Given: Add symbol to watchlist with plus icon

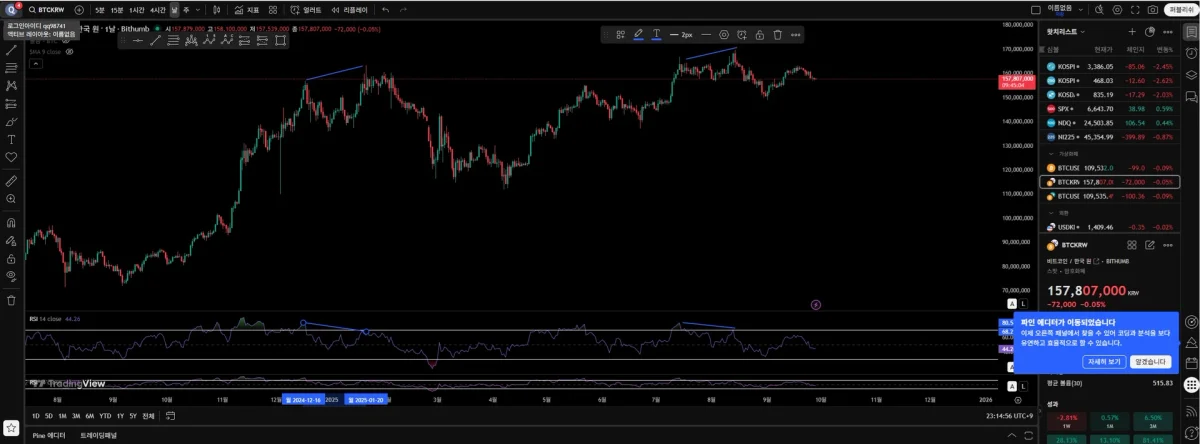Looking at the screenshot, I should point(1132,32).
